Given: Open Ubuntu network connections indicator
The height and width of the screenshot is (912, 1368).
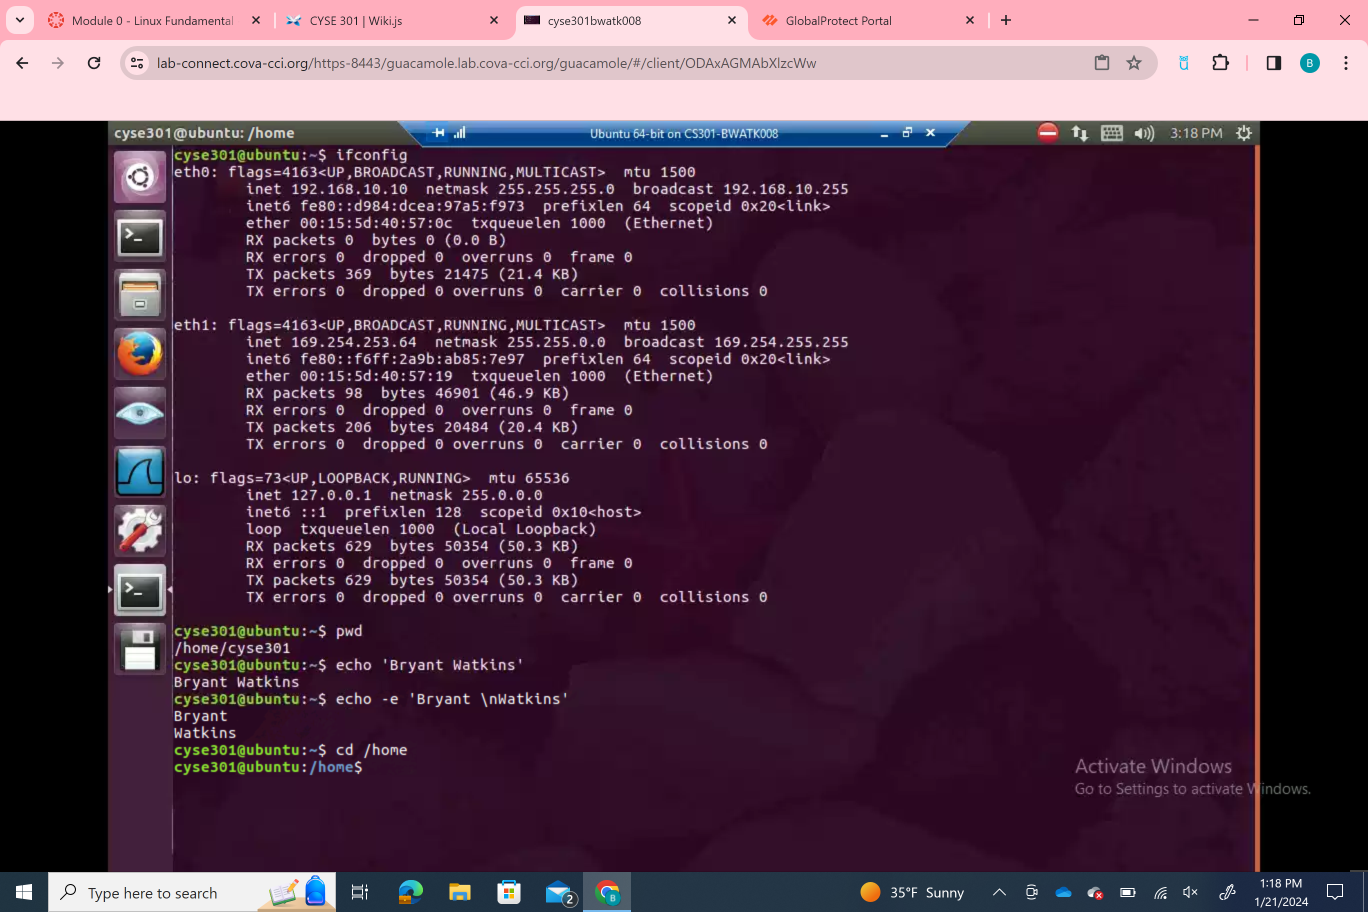Looking at the screenshot, I should (1080, 133).
